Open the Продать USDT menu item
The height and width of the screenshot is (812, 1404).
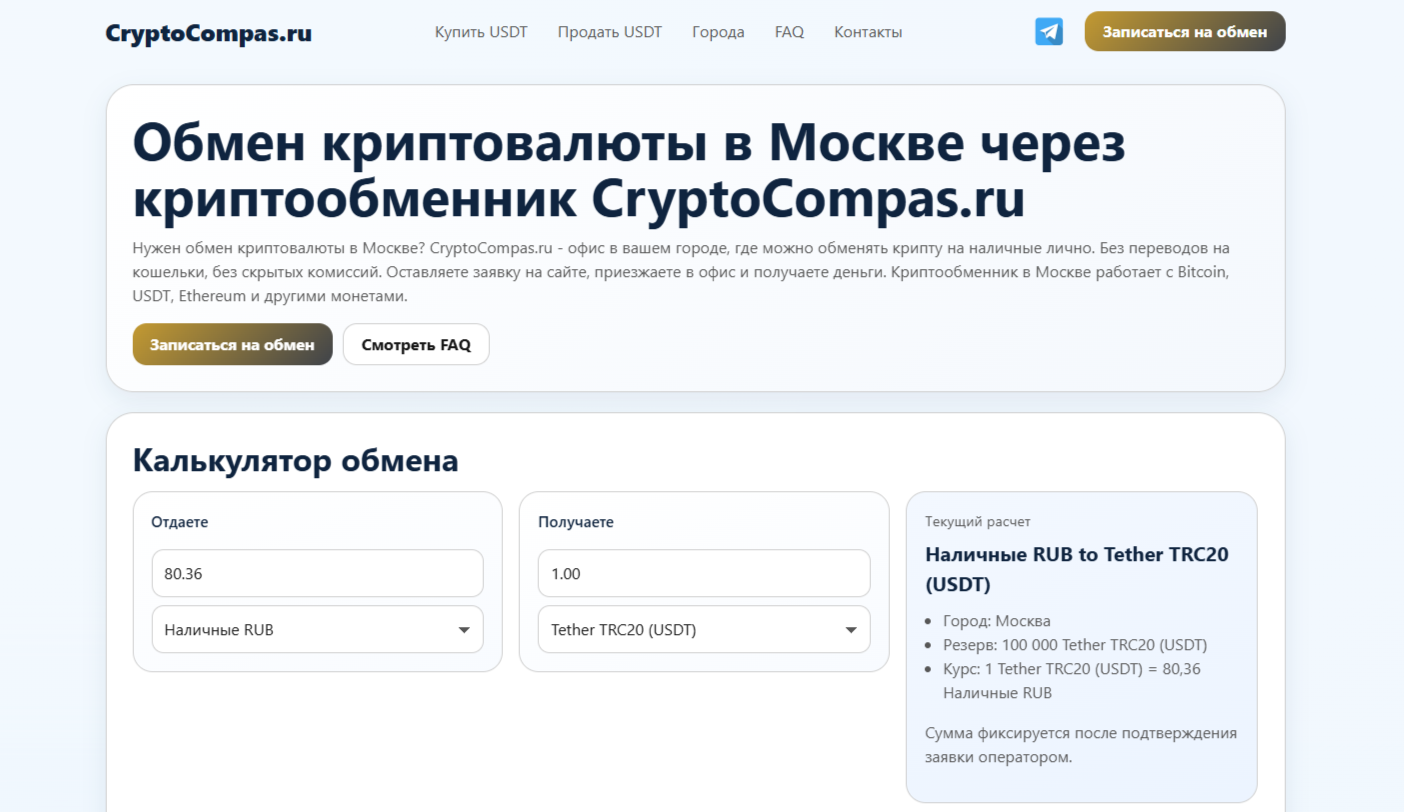tap(609, 32)
